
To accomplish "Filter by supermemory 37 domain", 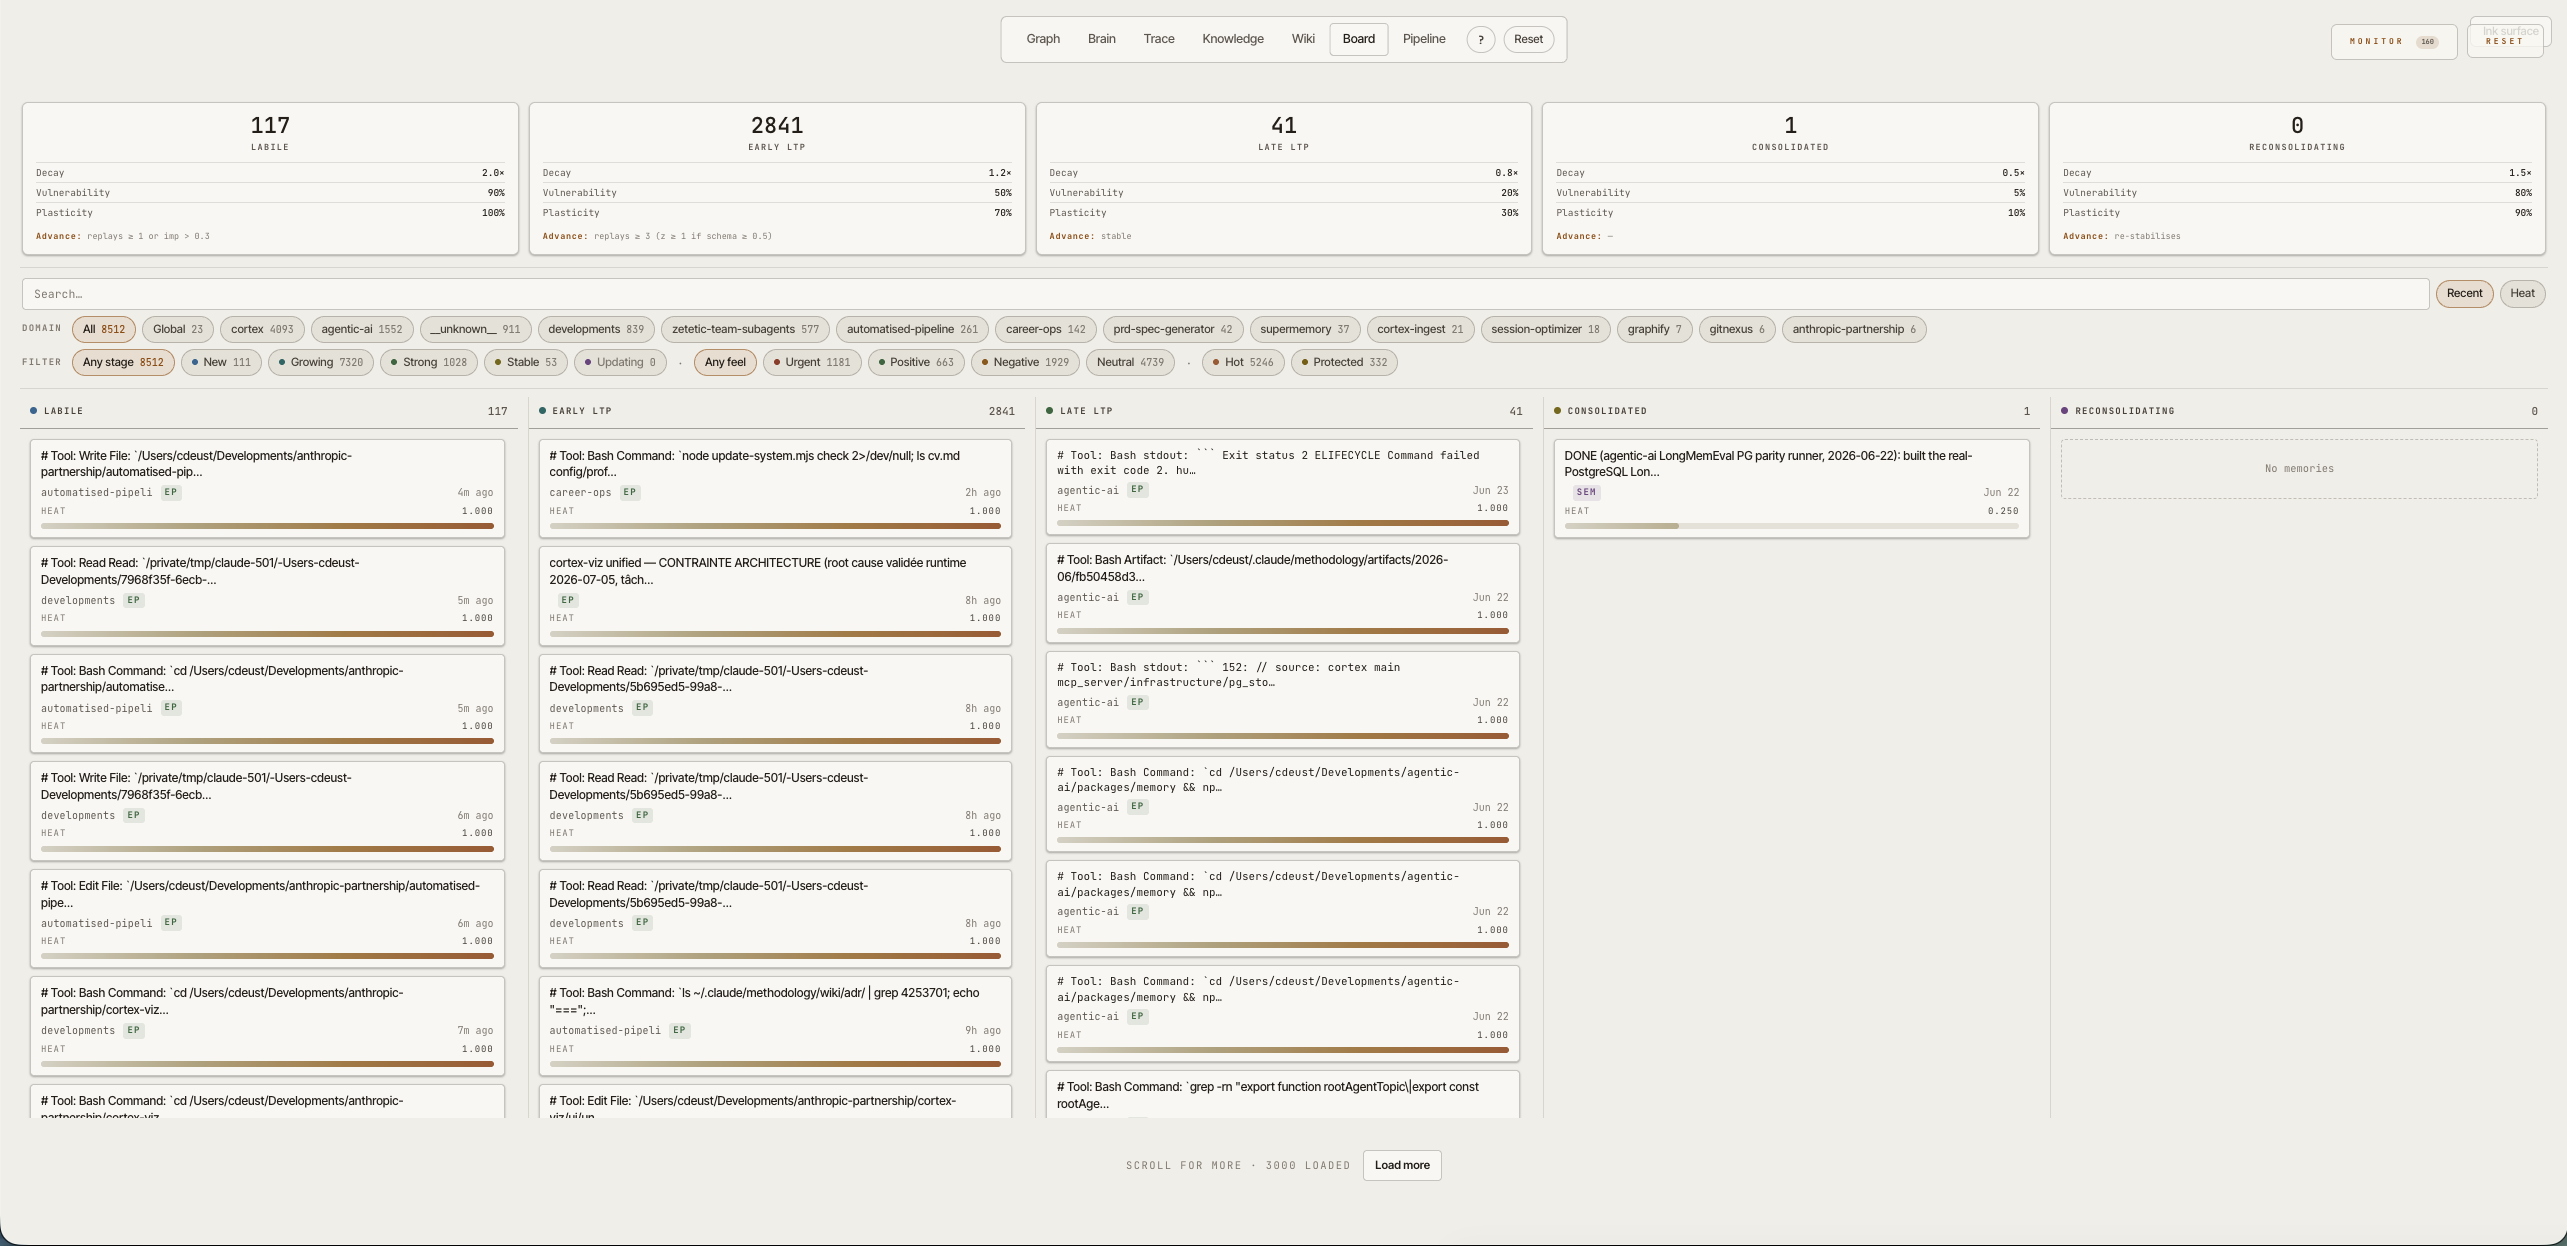I will tap(1304, 329).
